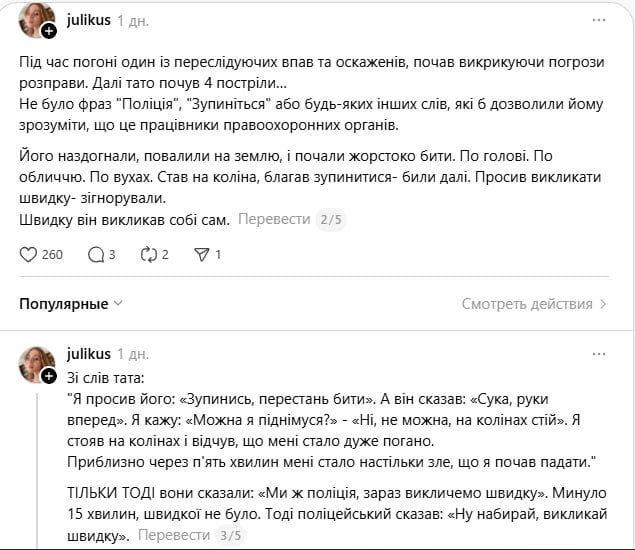Click follow plus badge on second avatar
This screenshot has height=550, width=635.
pyautogui.click(x=49, y=375)
